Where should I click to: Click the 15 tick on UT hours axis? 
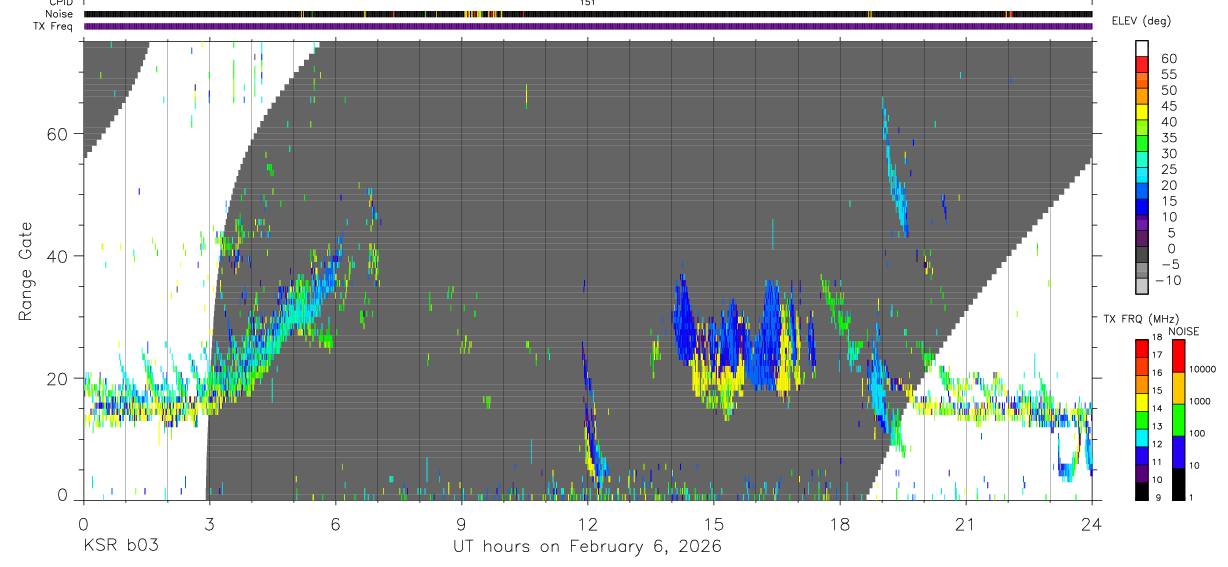click(x=713, y=524)
